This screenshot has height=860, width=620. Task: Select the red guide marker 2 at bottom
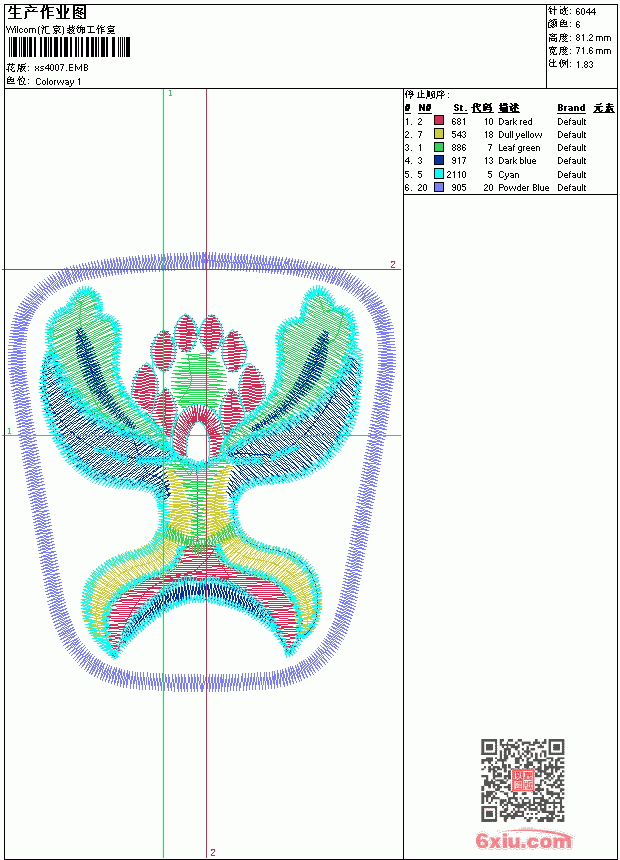[x=213, y=852]
